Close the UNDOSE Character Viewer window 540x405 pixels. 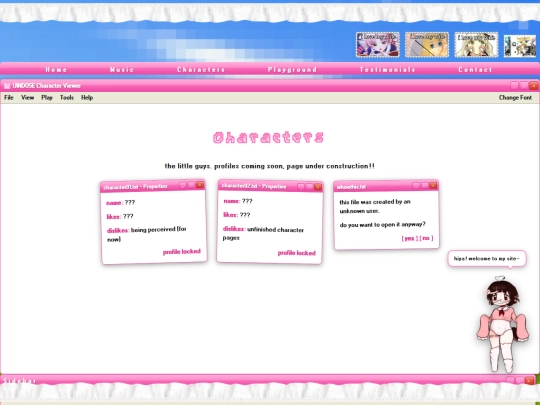[533, 85]
